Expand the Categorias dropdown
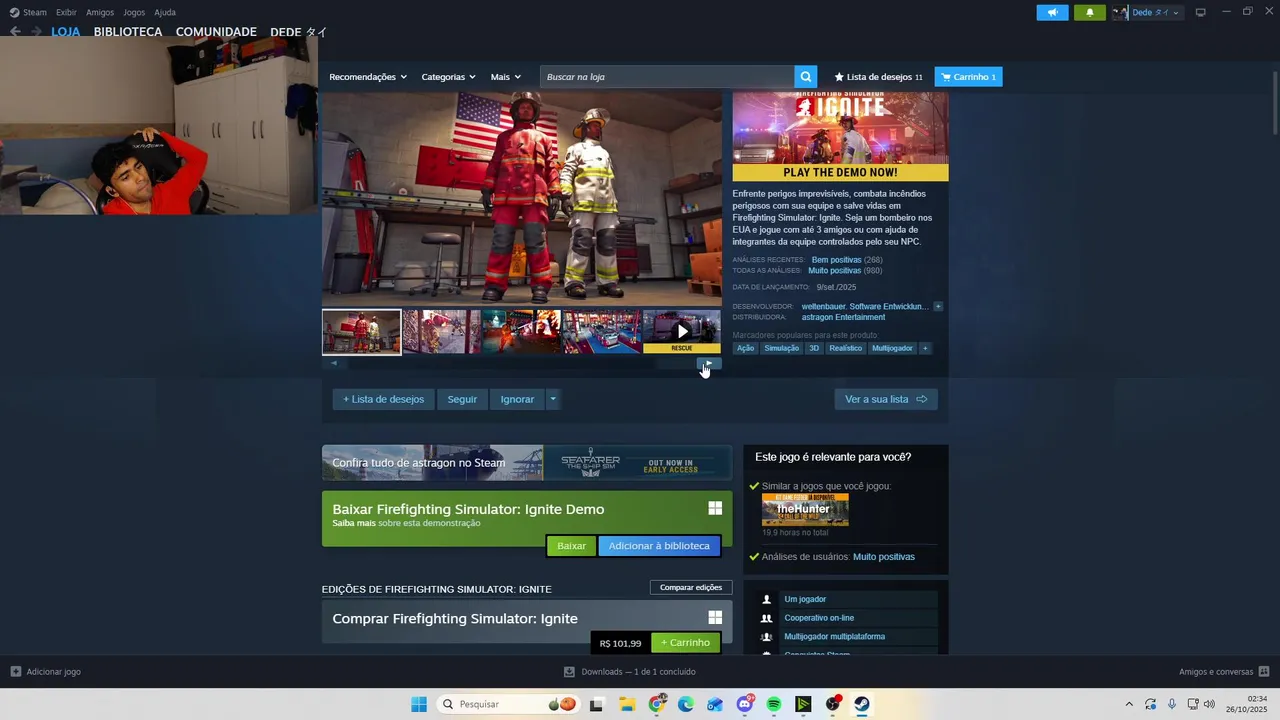The width and height of the screenshot is (1280, 720). (449, 77)
